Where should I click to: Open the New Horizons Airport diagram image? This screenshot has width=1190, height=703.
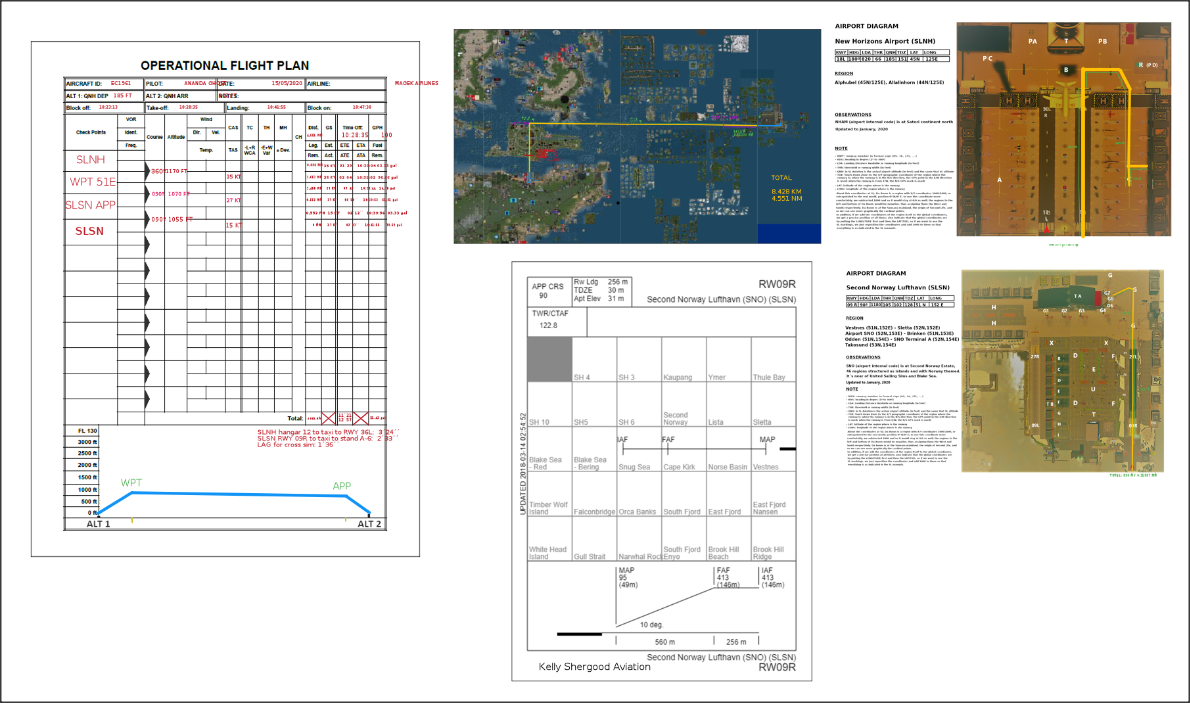point(1063,129)
